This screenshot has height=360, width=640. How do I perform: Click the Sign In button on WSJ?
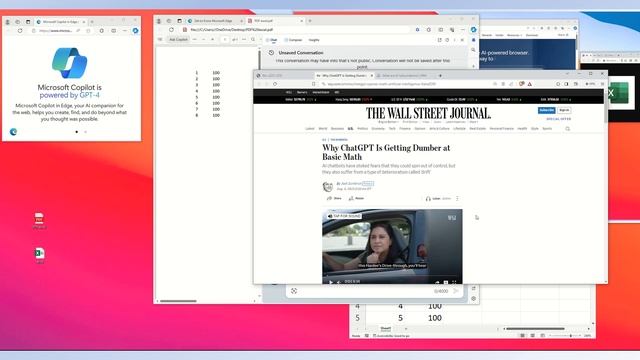pos(564,110)
